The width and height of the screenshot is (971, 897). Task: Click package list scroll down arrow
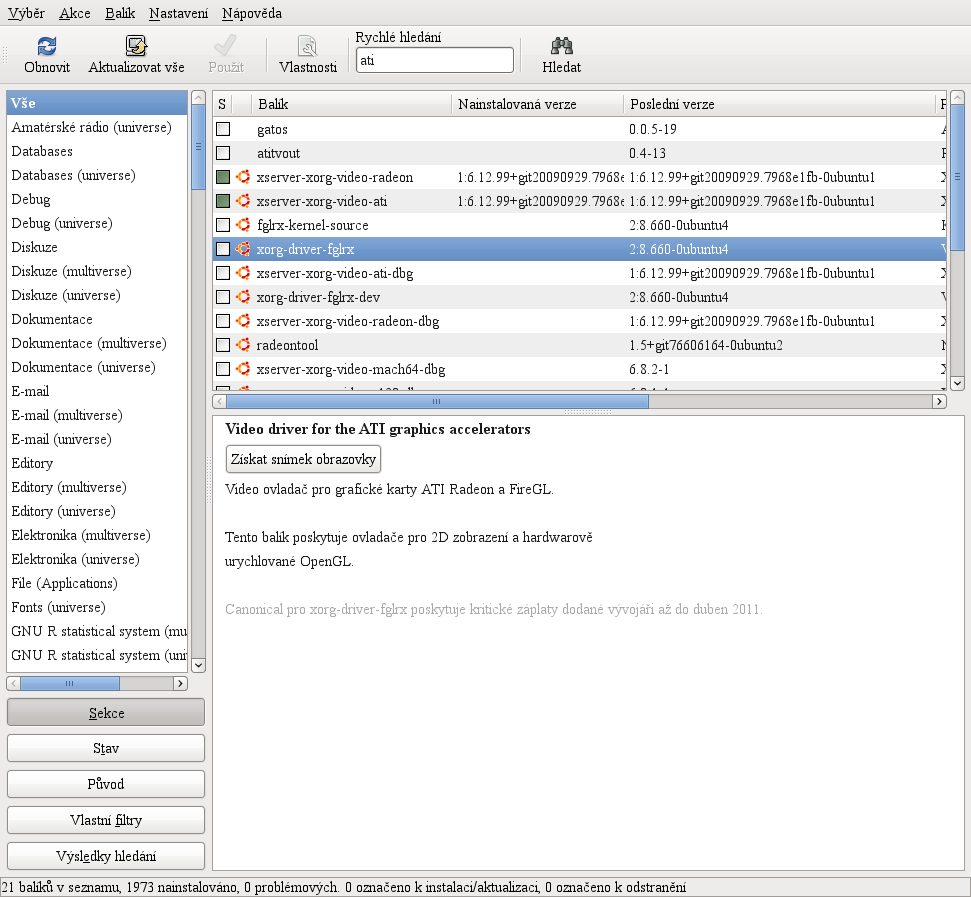click(957, 383)
